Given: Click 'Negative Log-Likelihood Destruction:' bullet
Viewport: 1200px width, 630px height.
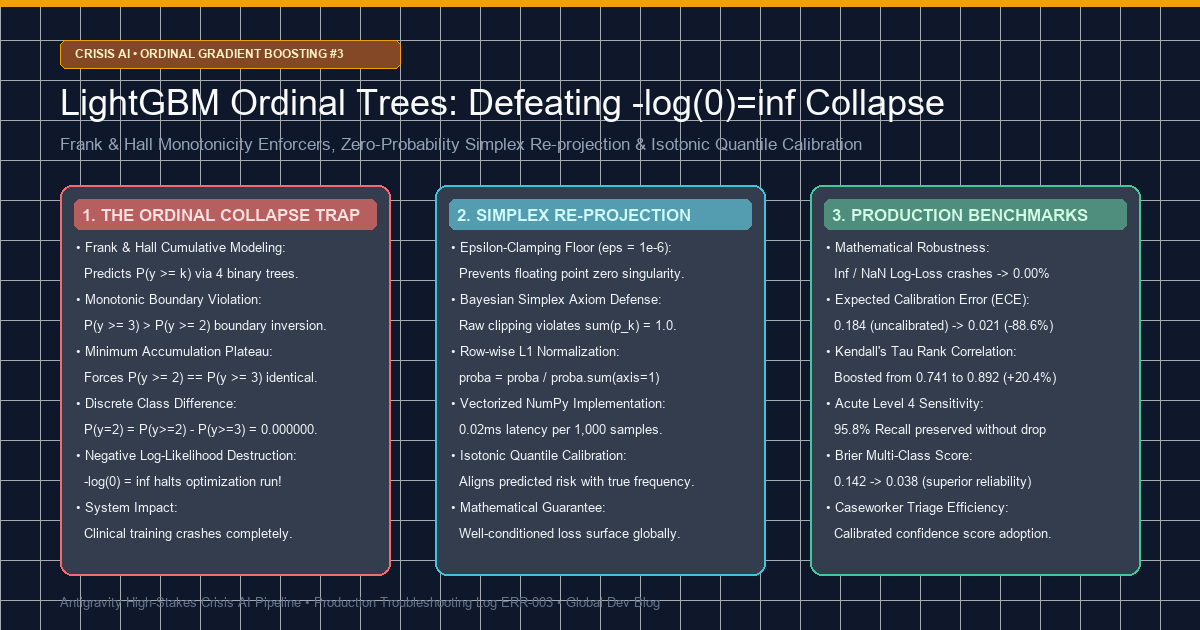Looking at the screenshot, I should (x=186, y=455).
